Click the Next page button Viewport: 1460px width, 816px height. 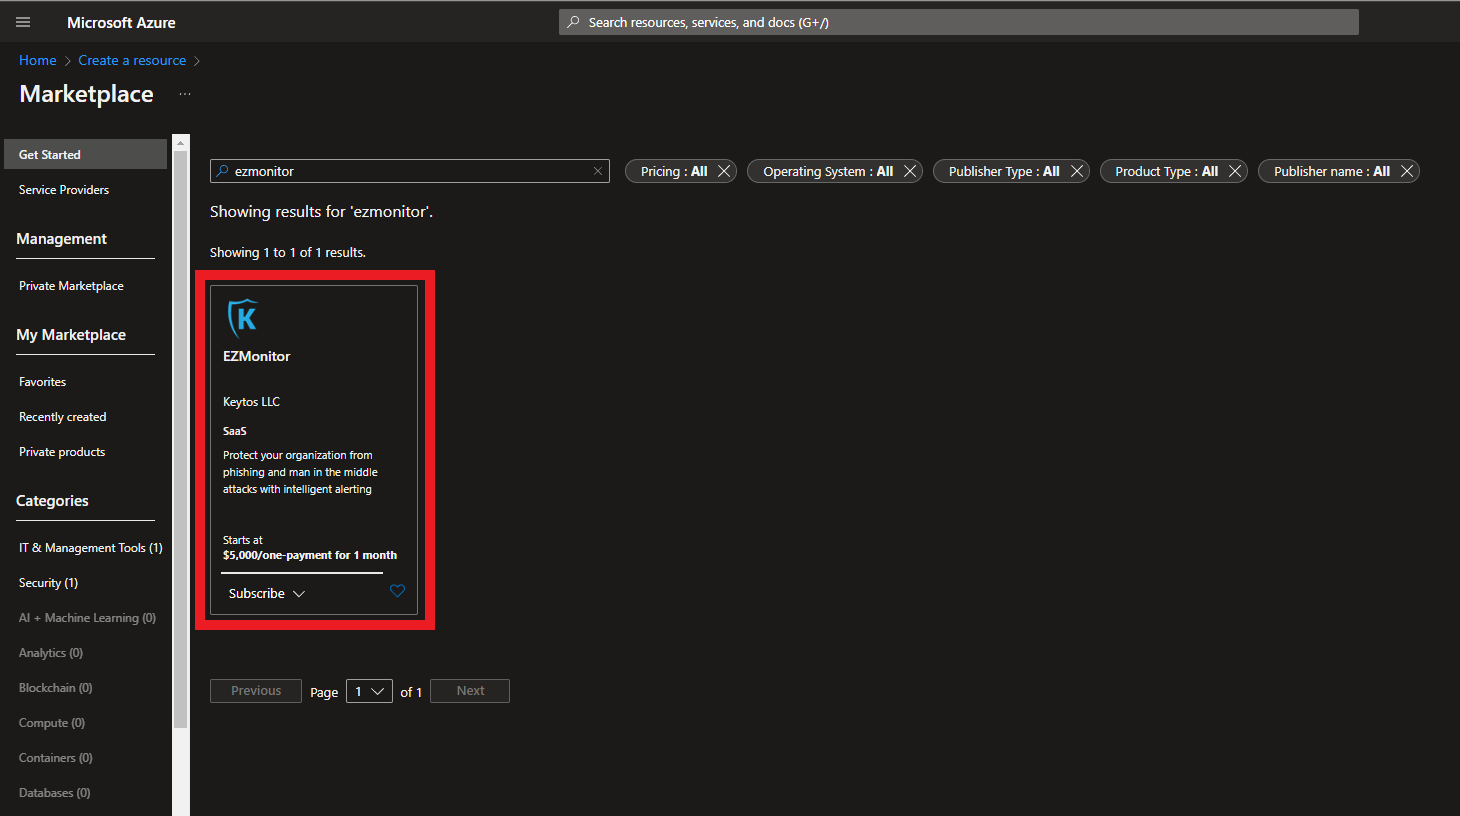tap(470, 691)
